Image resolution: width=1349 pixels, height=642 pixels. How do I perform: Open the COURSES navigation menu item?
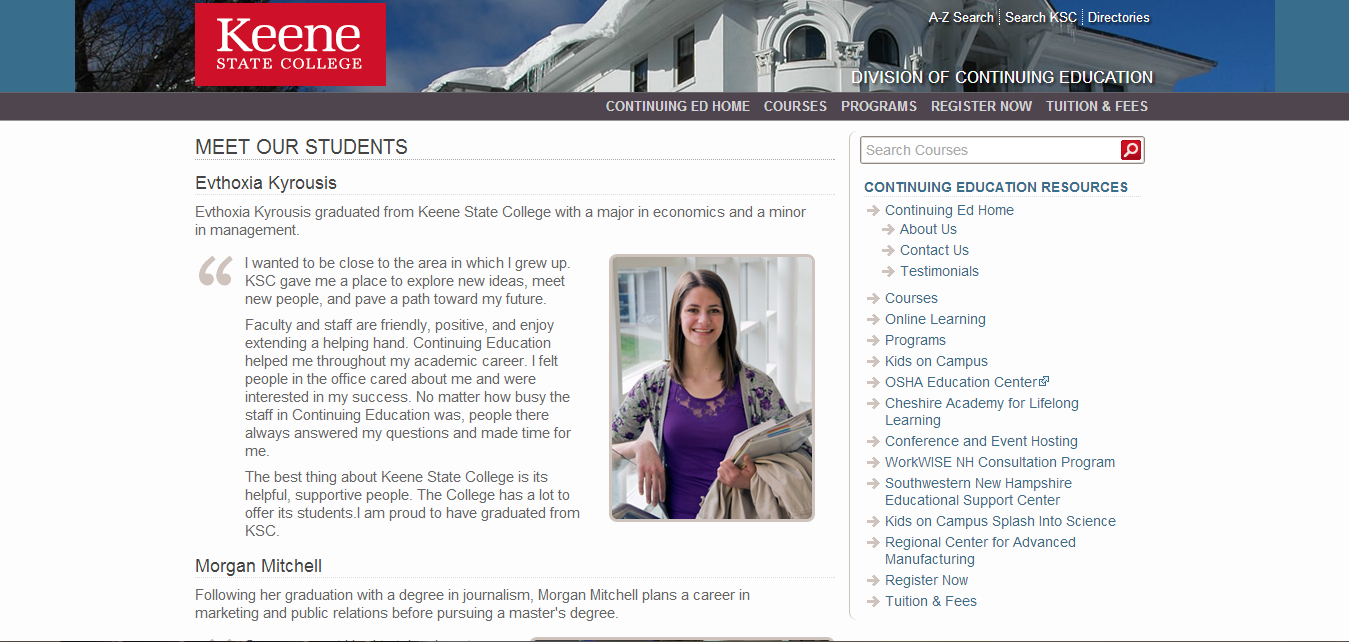tap(795, 106)
